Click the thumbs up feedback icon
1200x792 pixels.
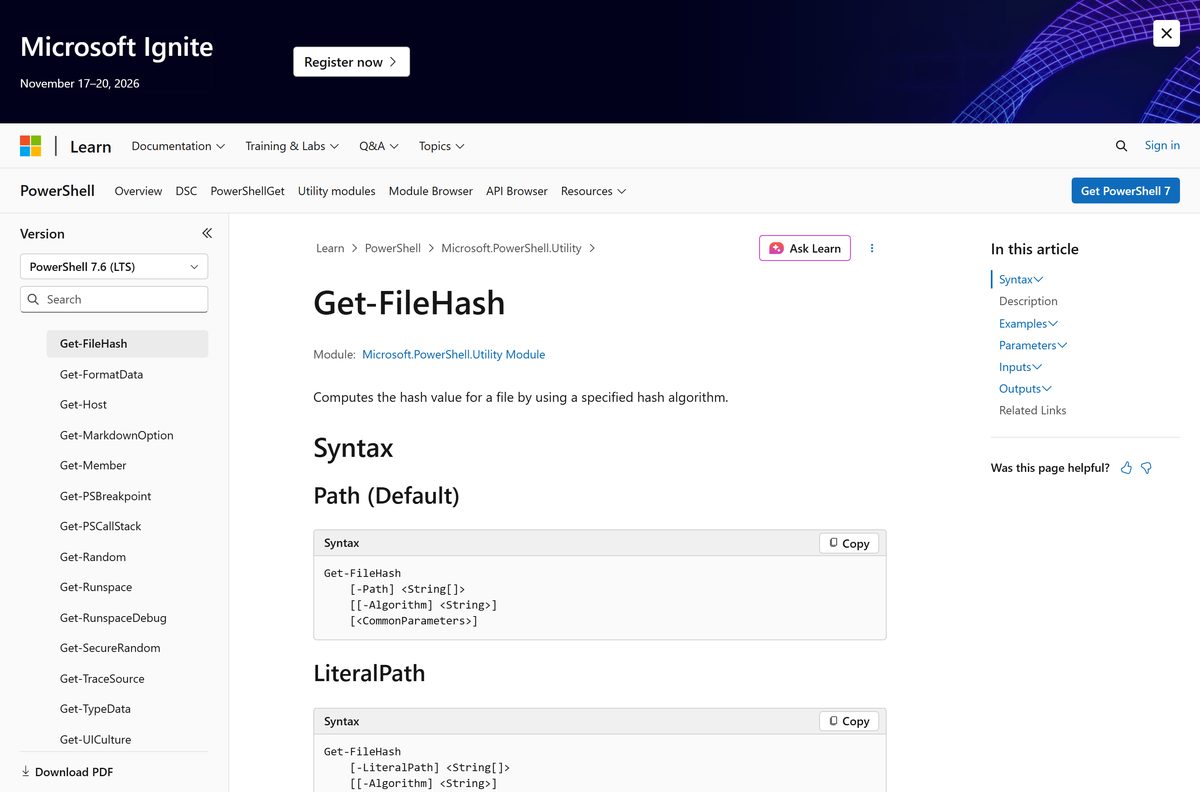point(1126,468)
